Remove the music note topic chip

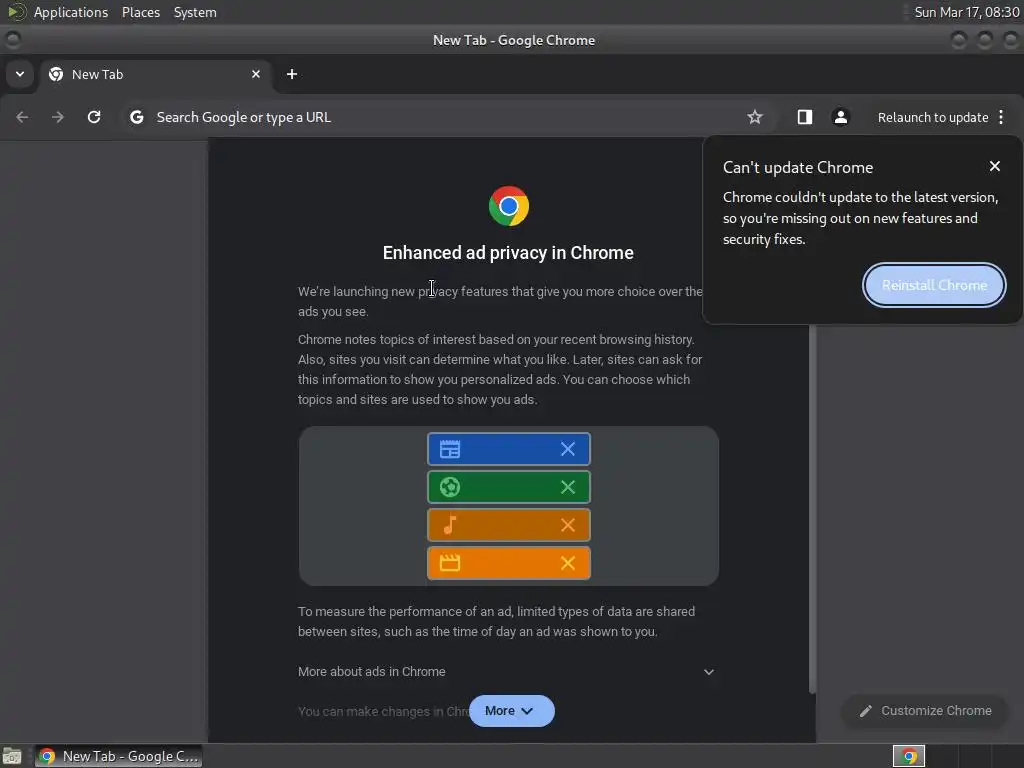point(568,525)
